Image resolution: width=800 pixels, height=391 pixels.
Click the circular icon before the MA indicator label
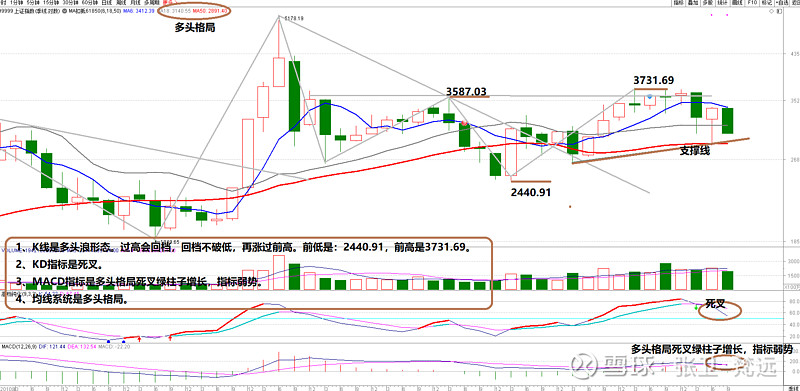[x=65, y=11]
